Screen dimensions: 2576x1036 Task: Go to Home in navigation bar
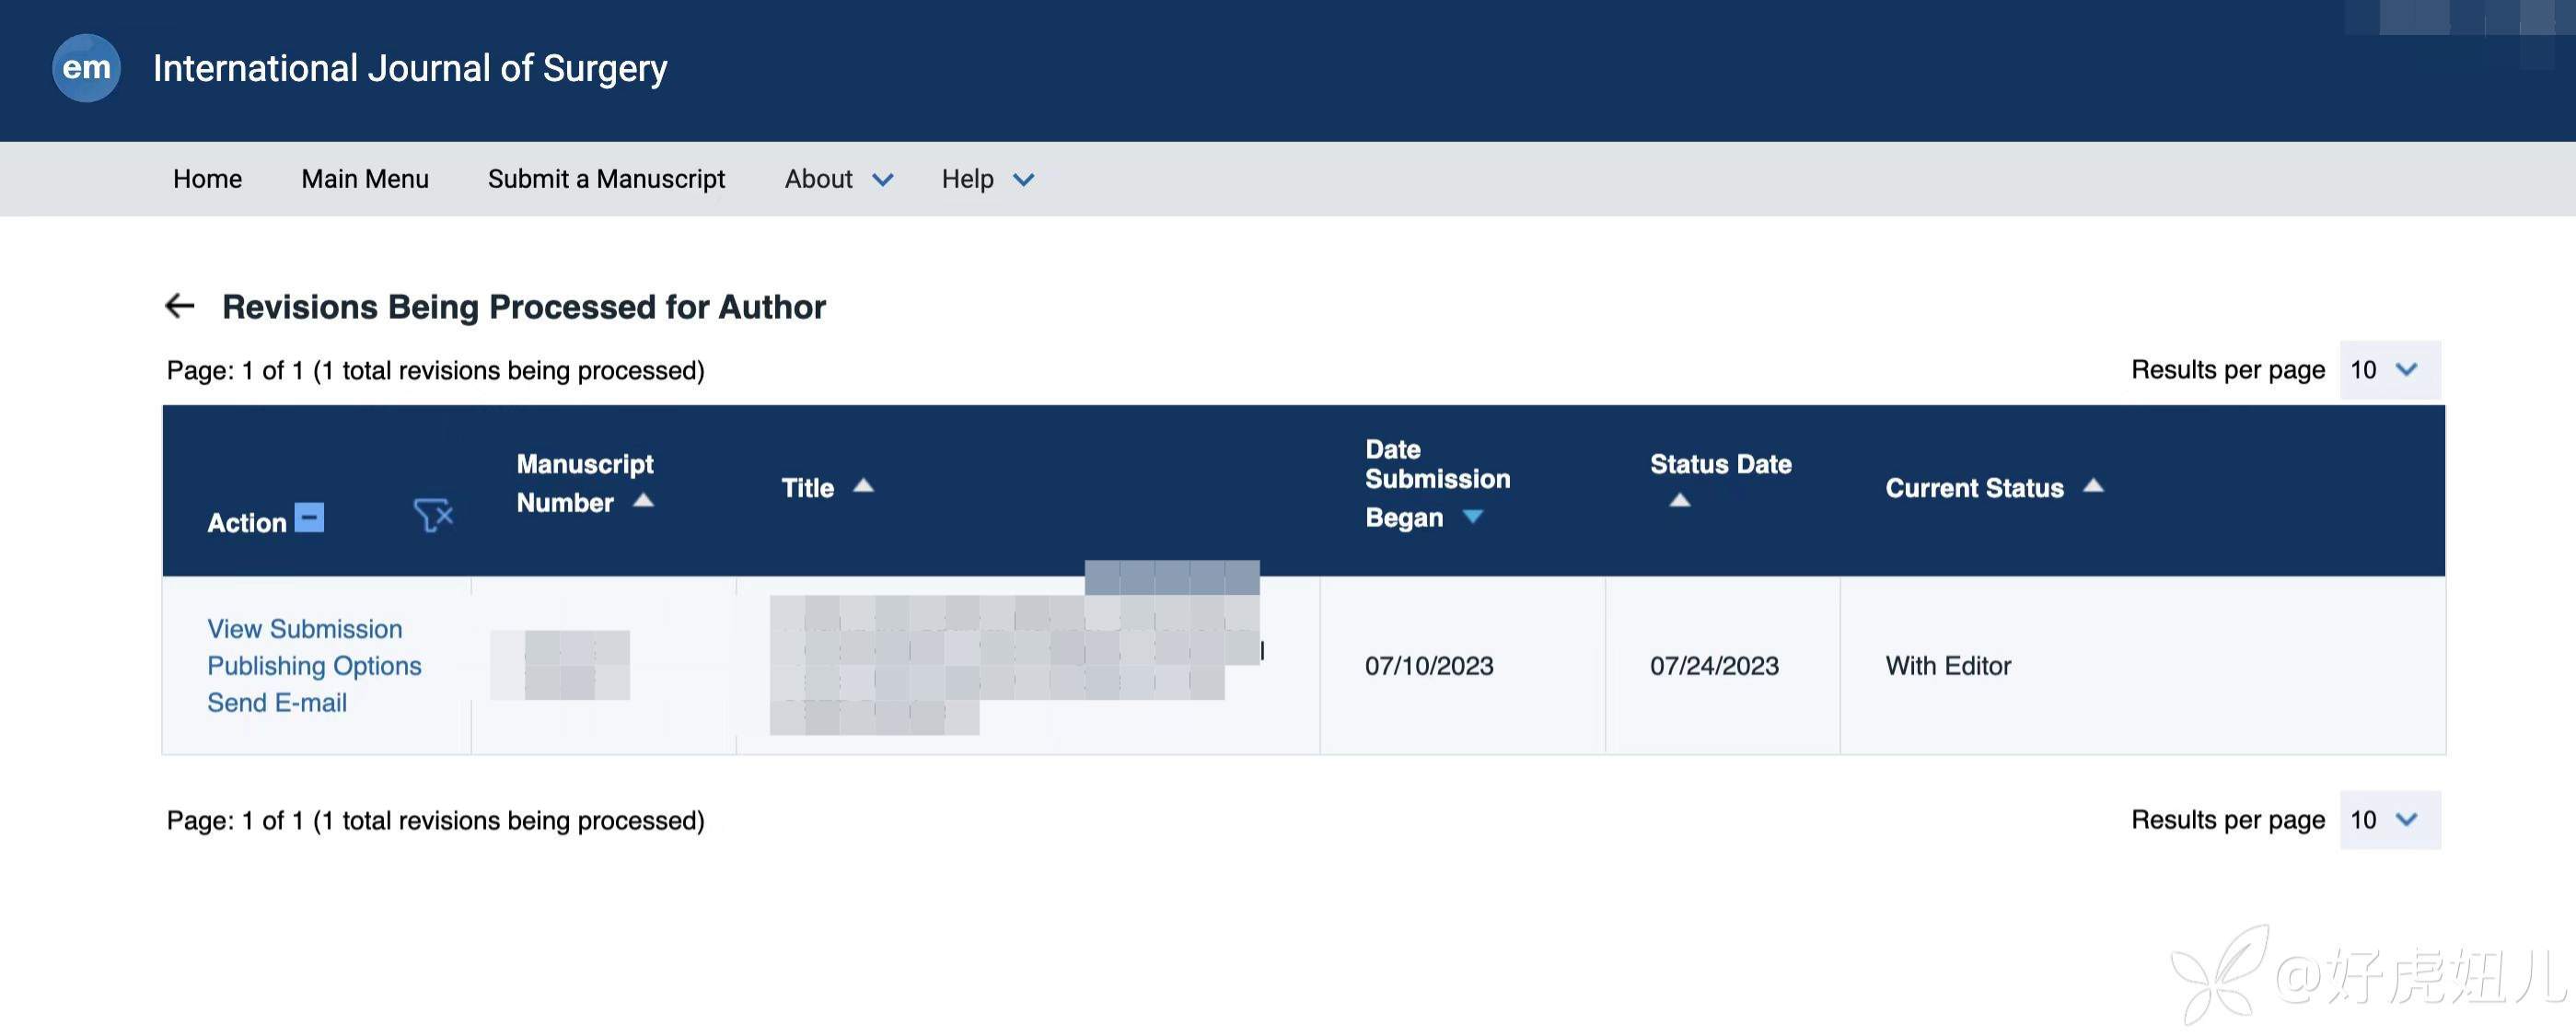click(207, 179)
